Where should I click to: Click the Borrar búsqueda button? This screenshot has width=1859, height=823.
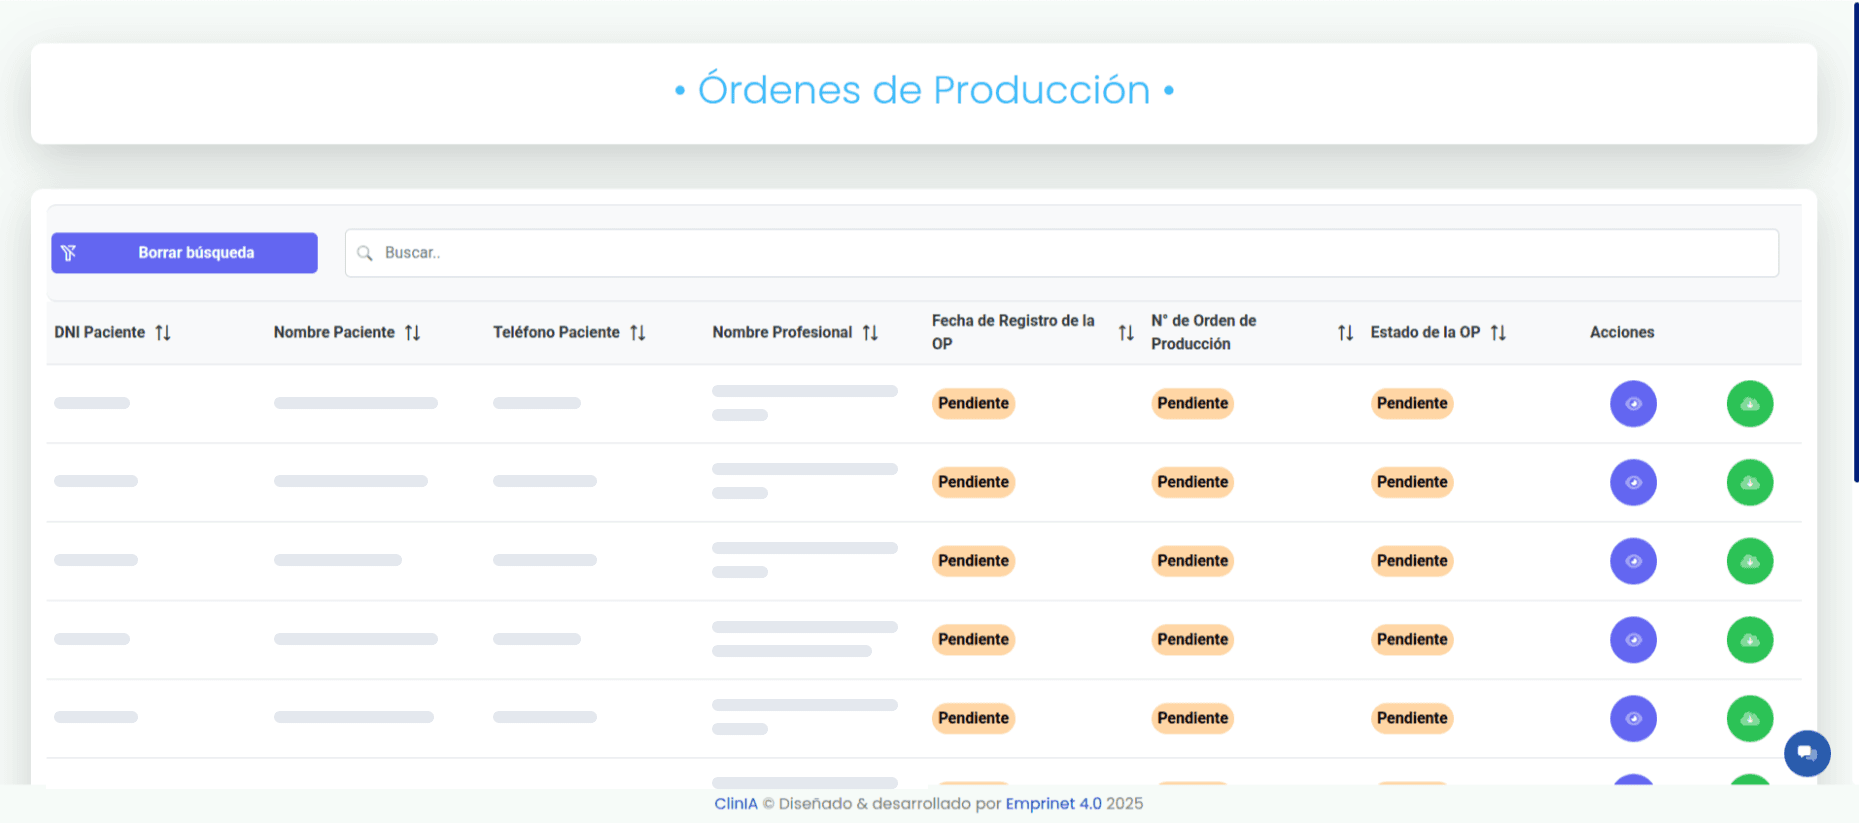pyautogui.click(x=184, y=253)
